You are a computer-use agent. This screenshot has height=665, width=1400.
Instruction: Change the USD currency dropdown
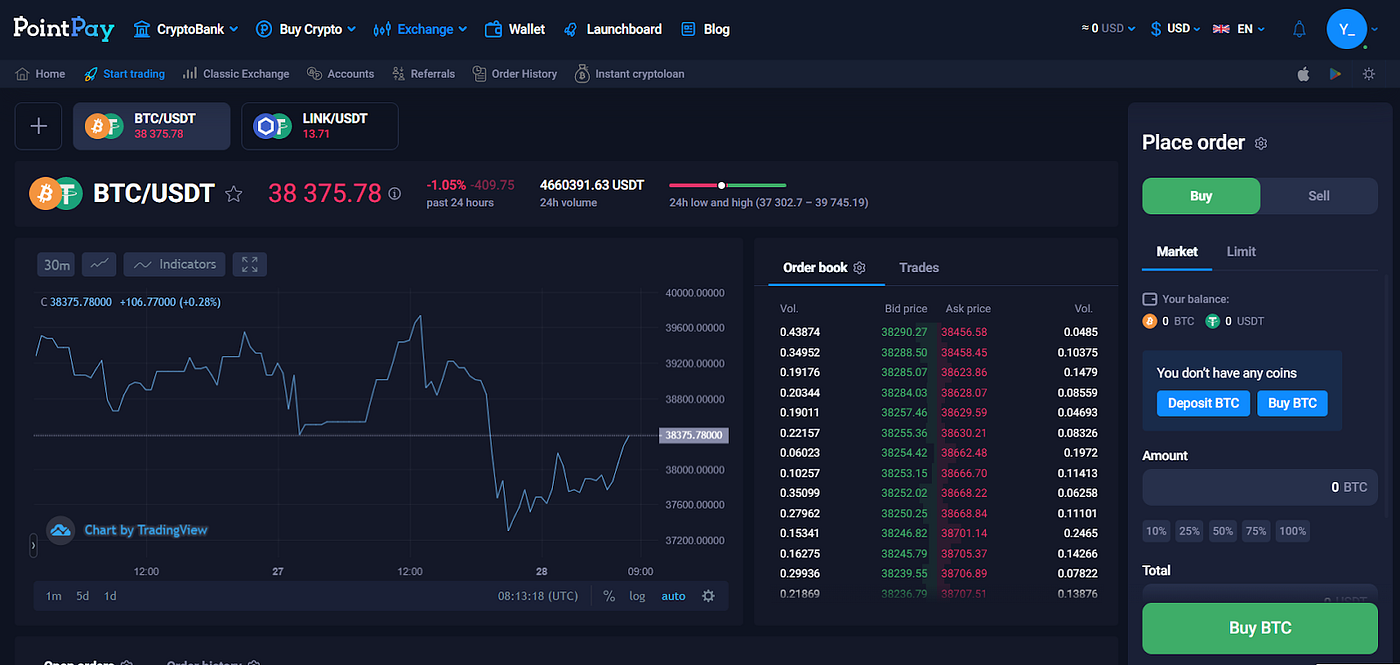click(x=1175, y=29)
